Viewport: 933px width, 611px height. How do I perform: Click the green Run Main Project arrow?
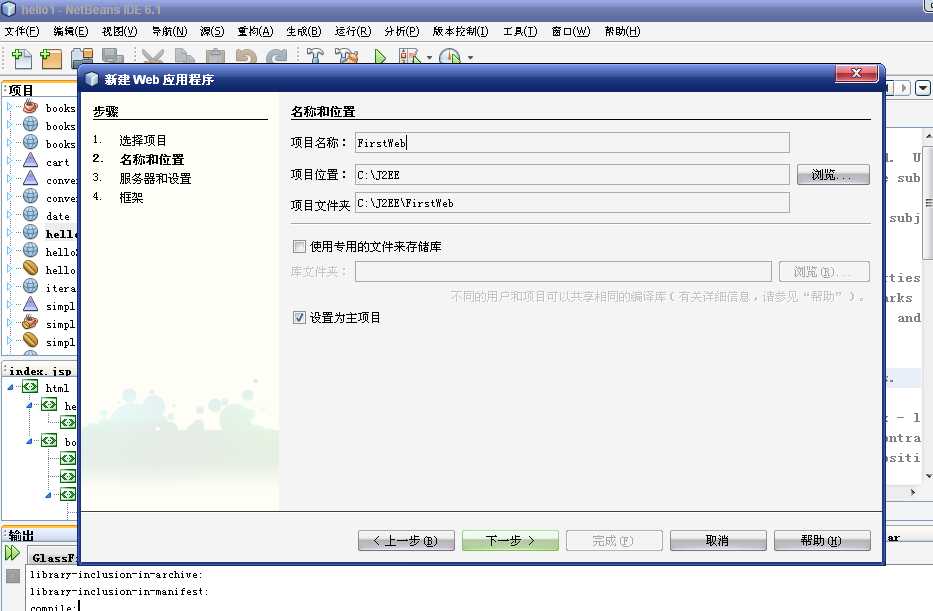pyautogui.click(x=380, y=57)
